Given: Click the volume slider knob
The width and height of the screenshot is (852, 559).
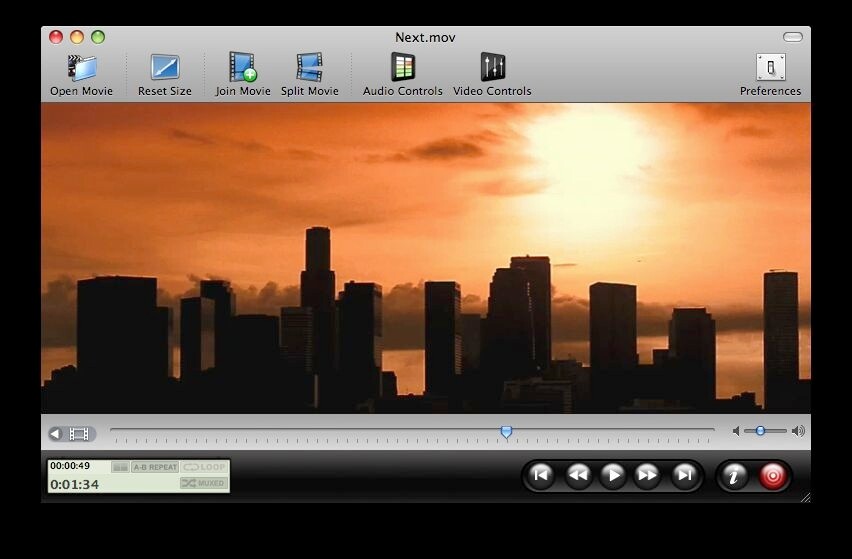Looking at the screenshot, I should [x=760, y=431].
